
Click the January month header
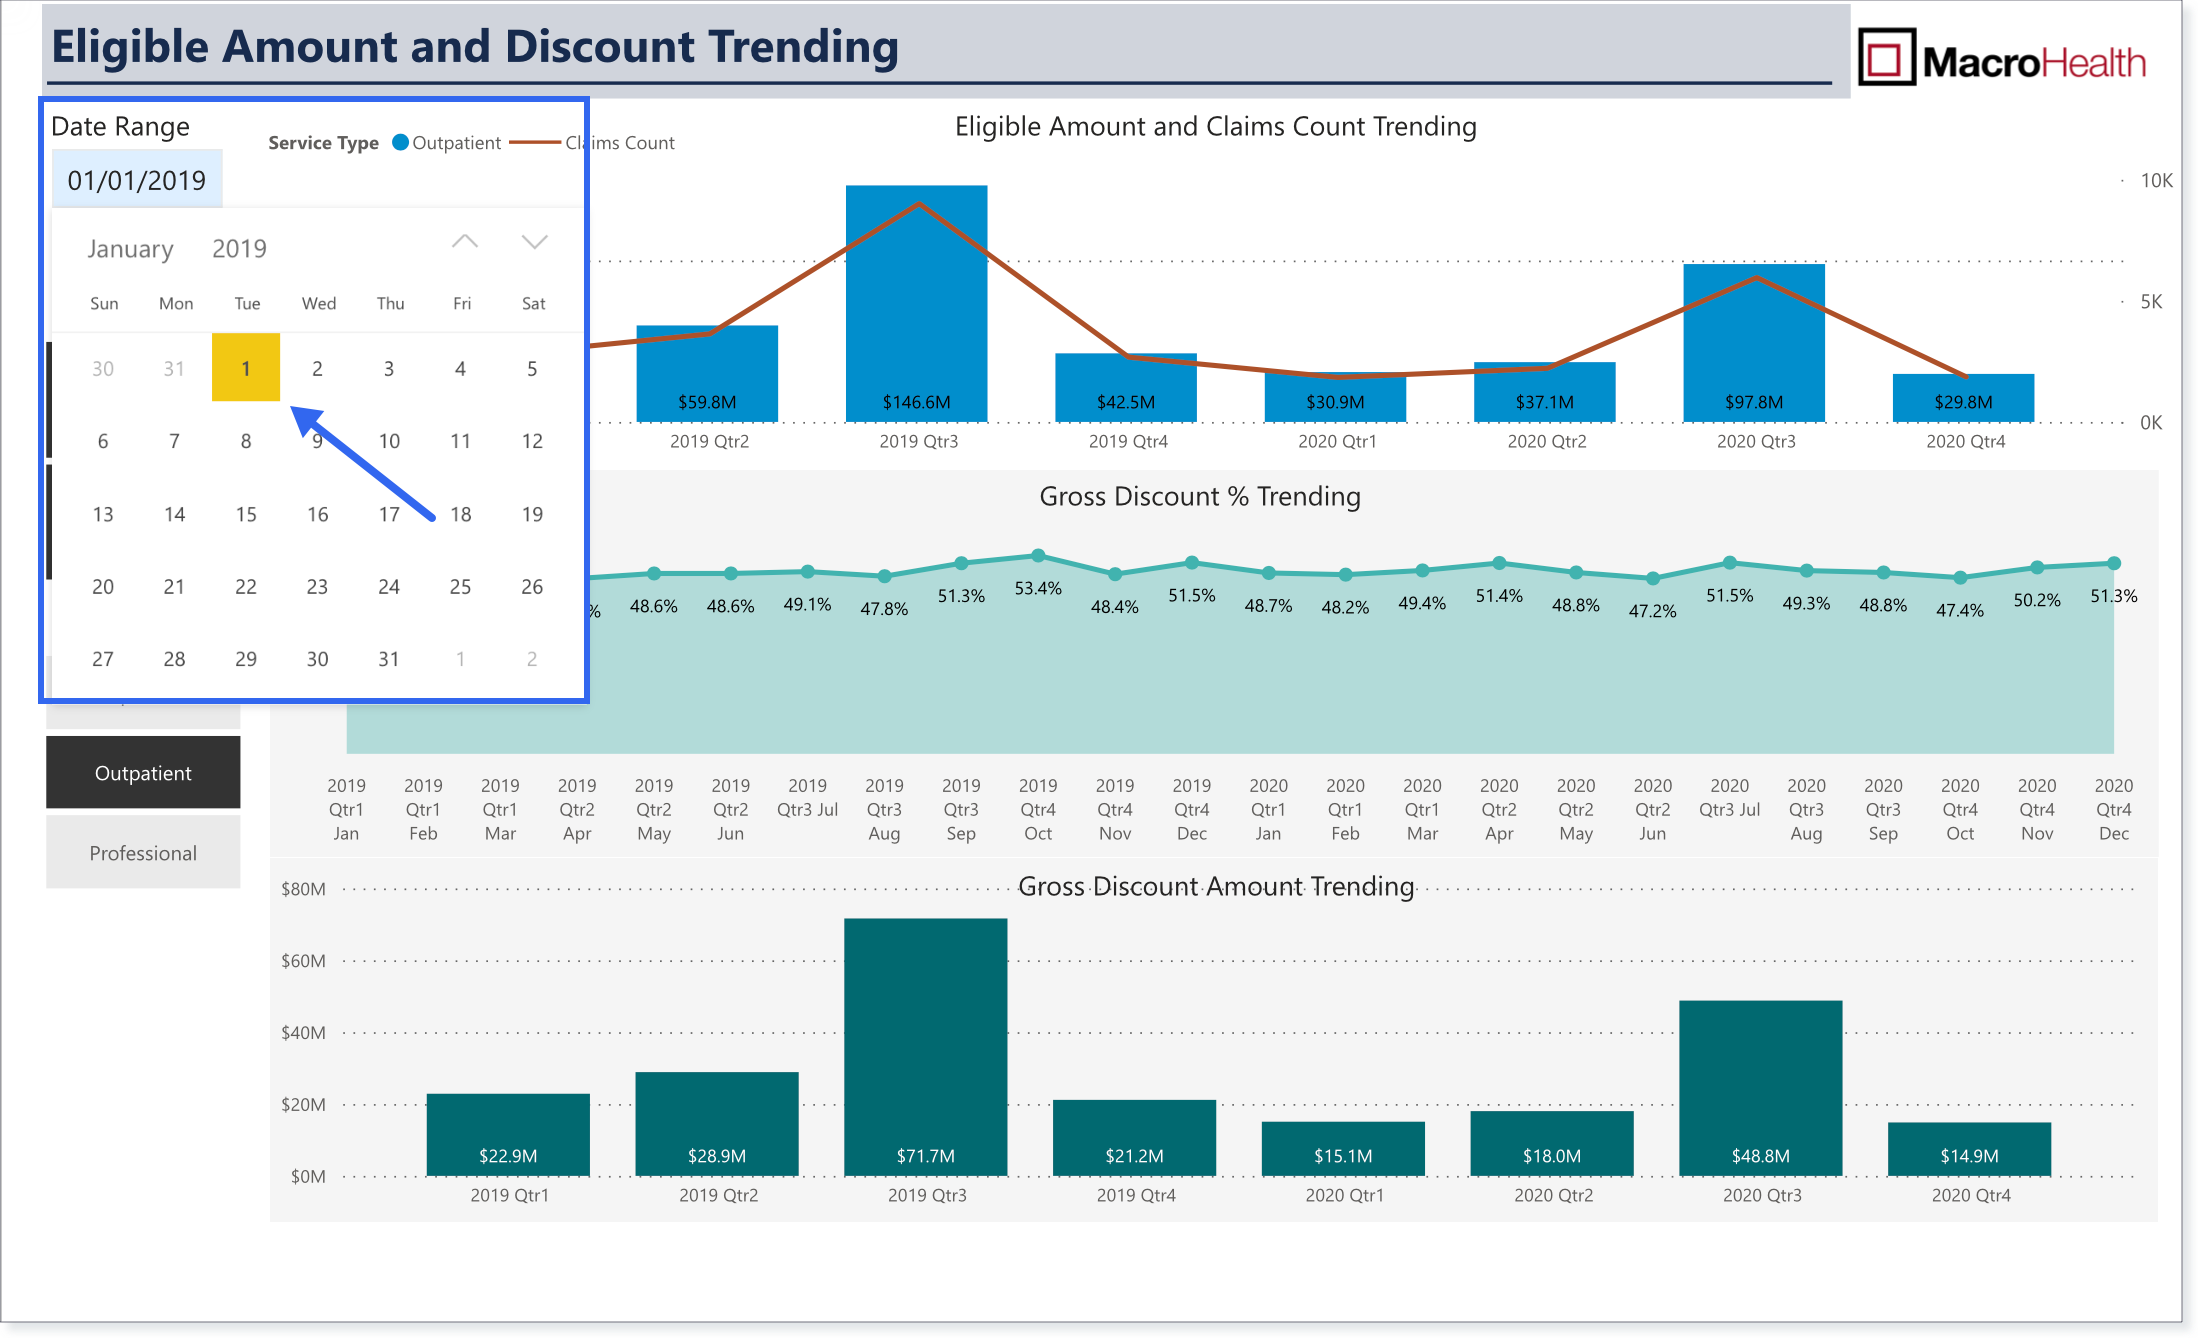130,248
